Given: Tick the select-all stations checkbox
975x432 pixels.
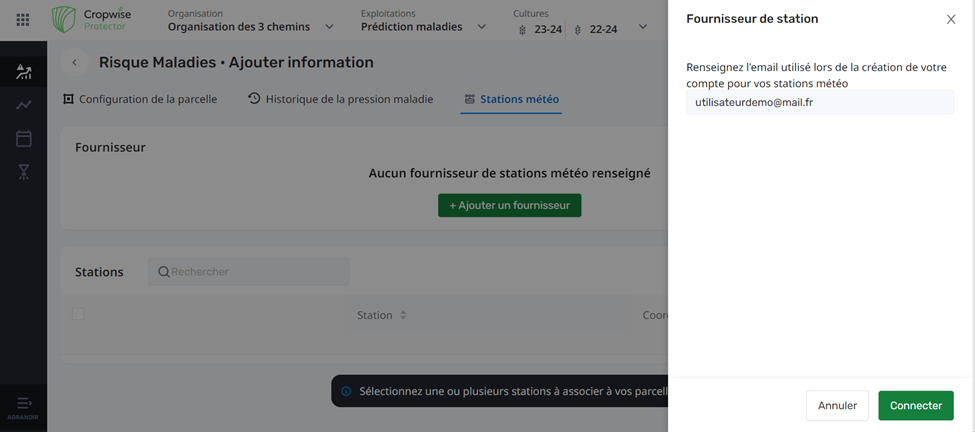Looking at the screenshot, I should (79, 314).
